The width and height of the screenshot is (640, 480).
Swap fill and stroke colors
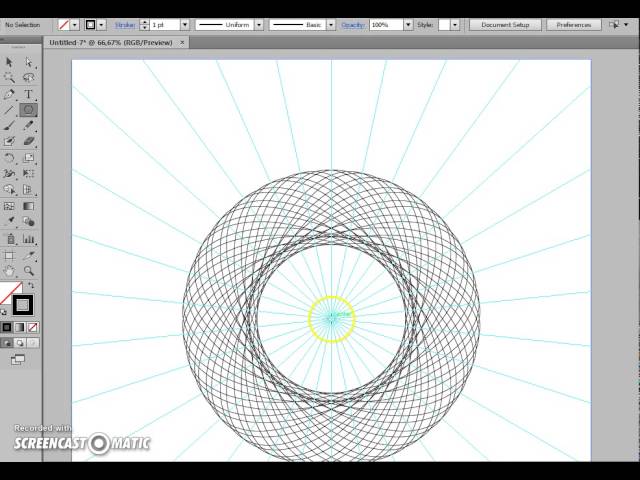(x=31, y=285)
